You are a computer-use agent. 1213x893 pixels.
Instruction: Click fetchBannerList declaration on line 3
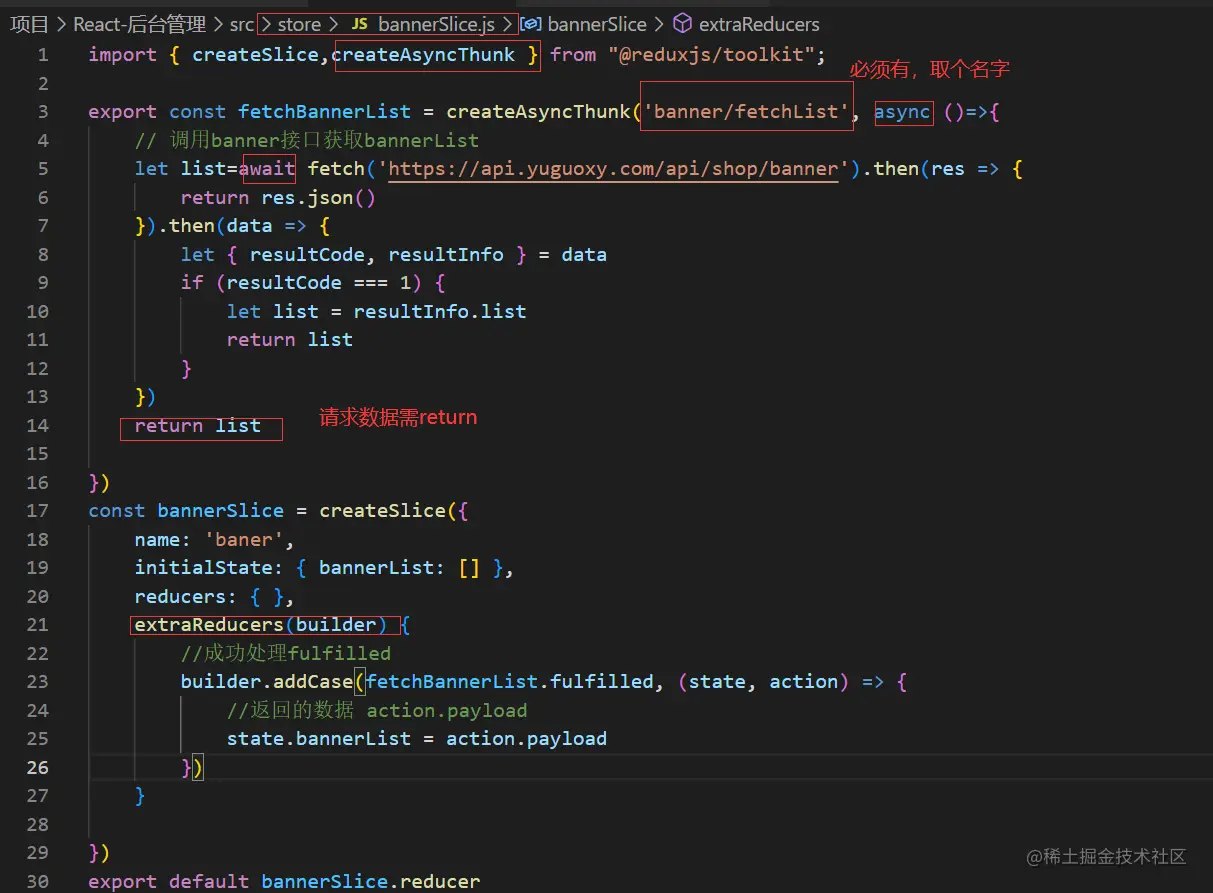coord(324,111)
